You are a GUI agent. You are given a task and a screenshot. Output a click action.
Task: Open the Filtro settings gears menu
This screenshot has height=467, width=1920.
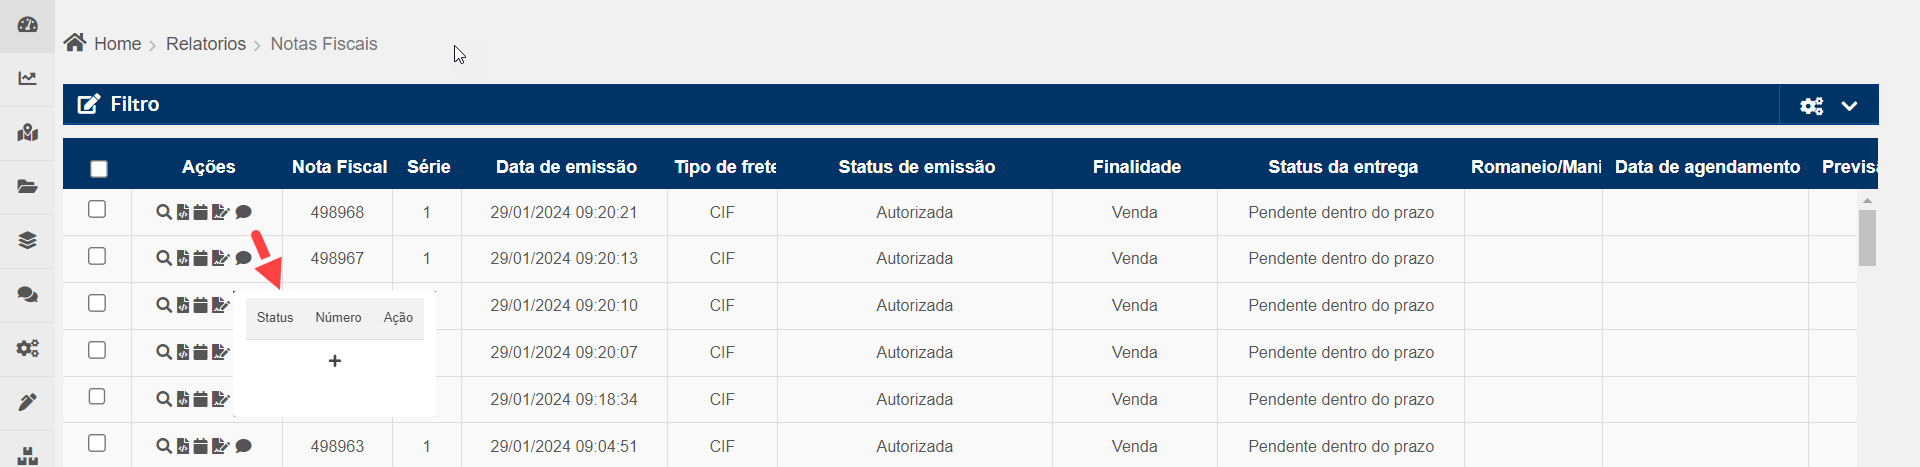(1811, 105)
